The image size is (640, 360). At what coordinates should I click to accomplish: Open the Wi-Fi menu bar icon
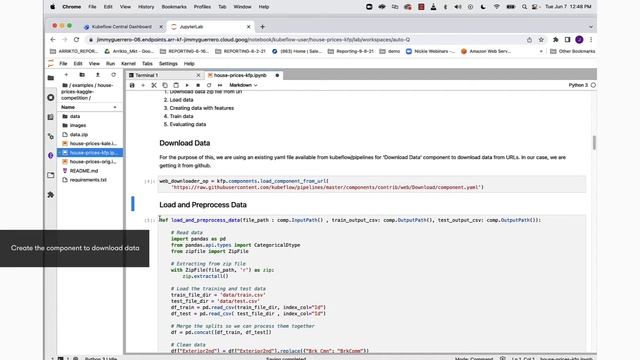[496, 7]
